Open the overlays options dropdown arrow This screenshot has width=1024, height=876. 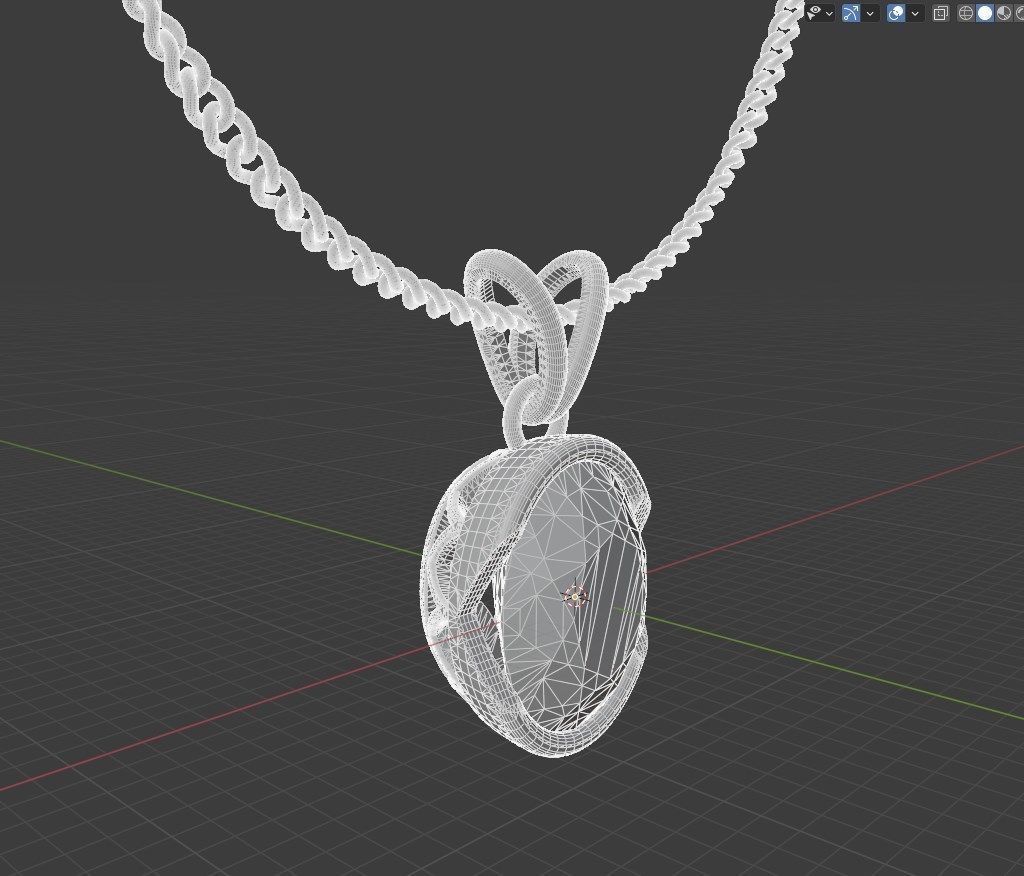pyautogui.click(x=915, y=13)
